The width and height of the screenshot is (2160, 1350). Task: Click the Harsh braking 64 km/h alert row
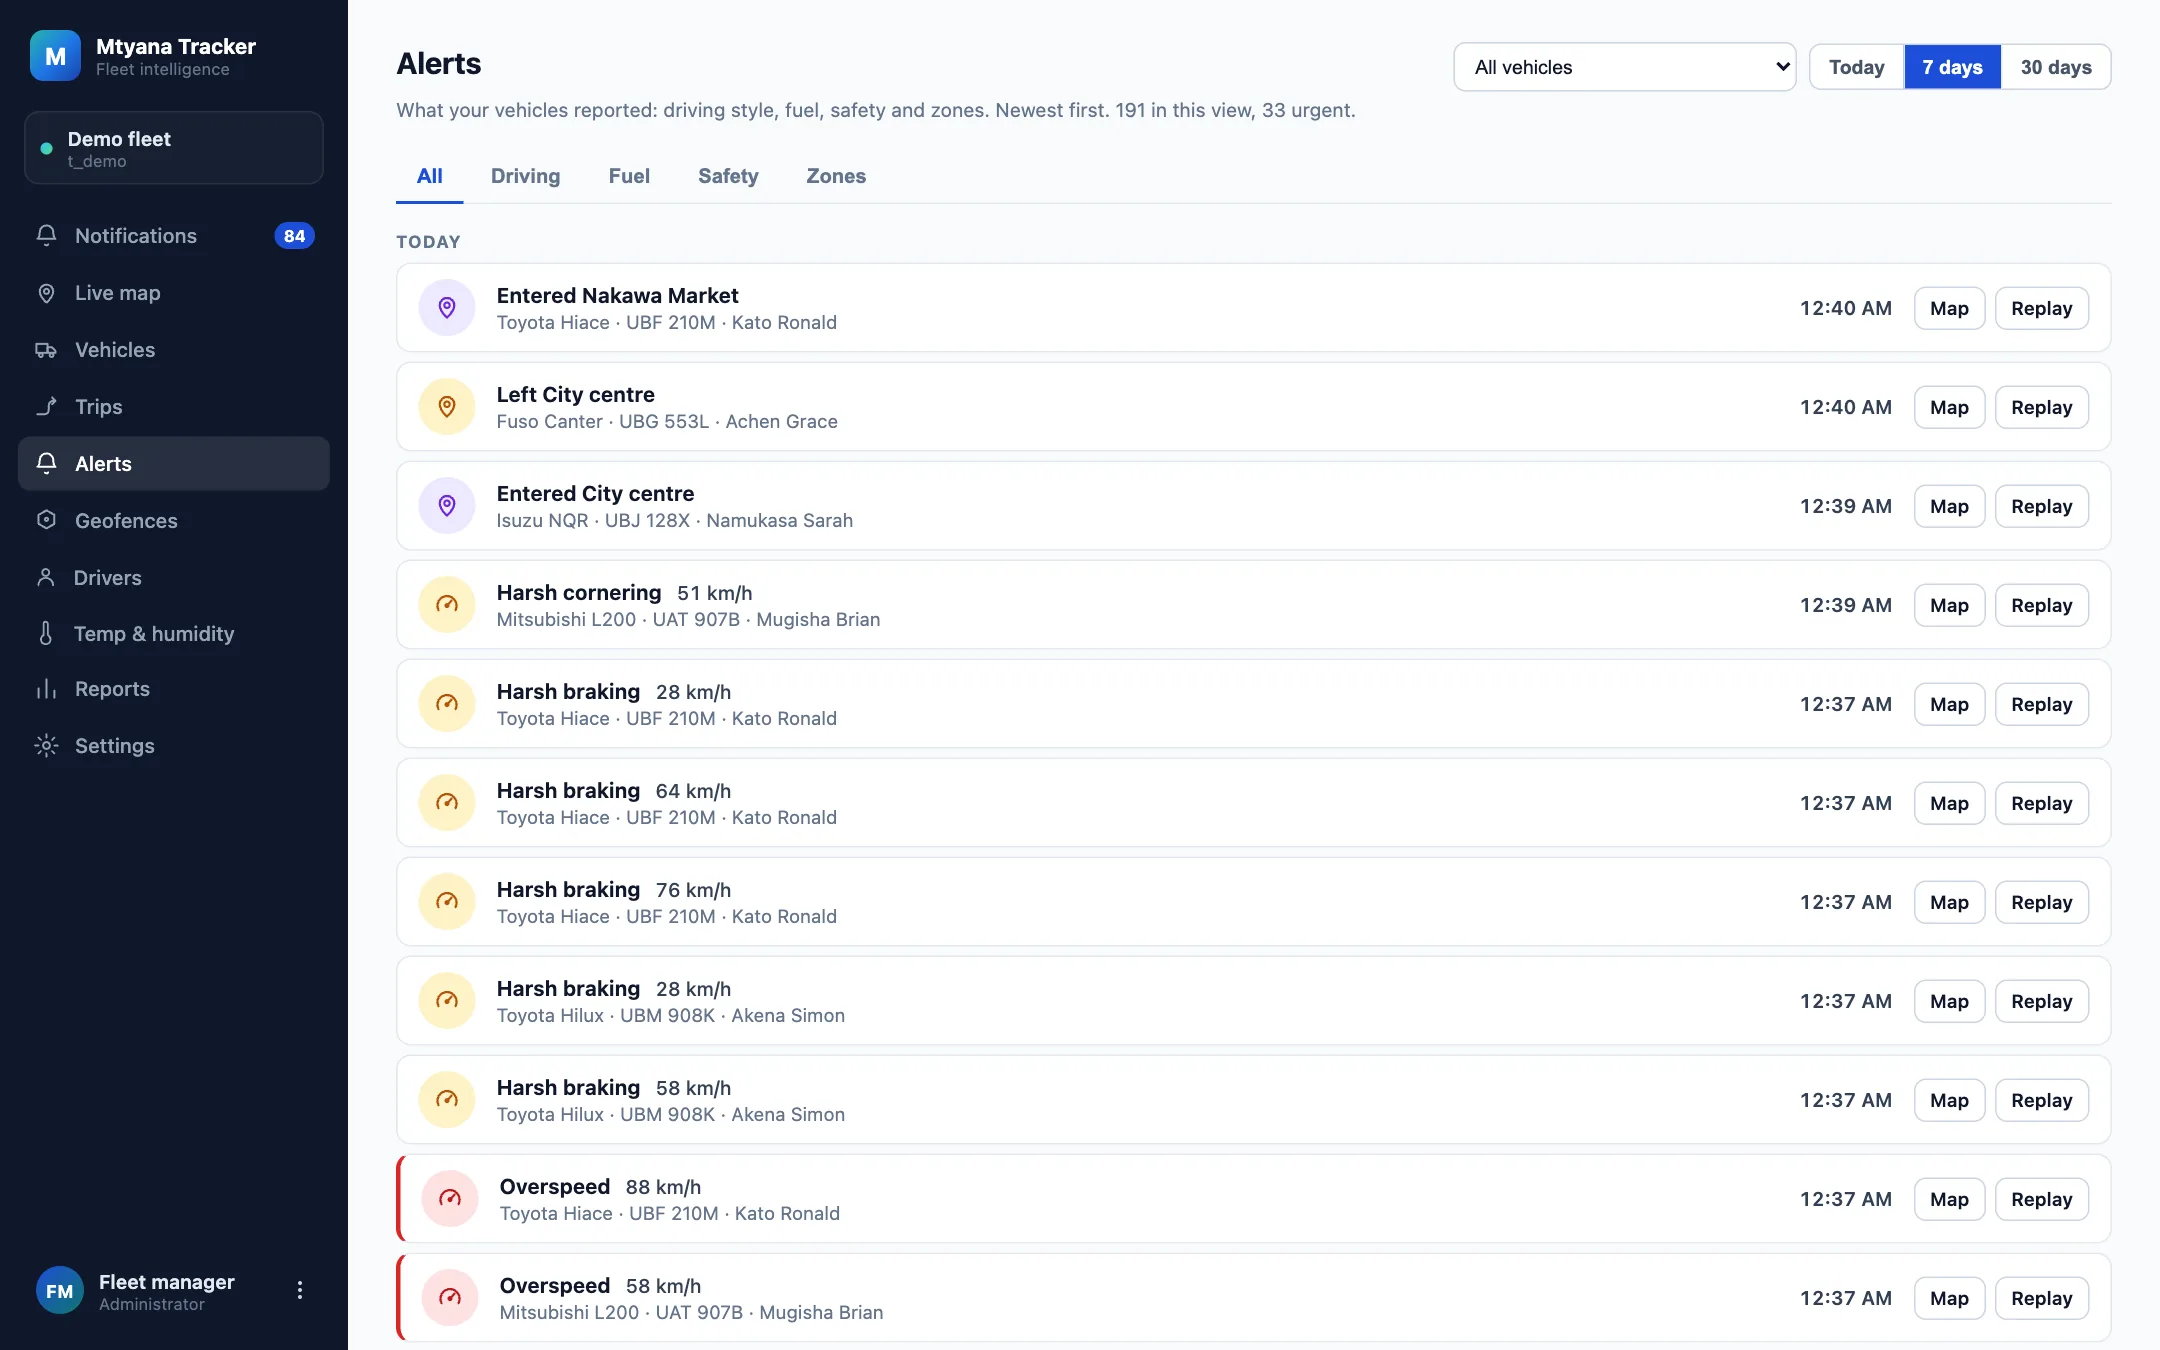1253,803
